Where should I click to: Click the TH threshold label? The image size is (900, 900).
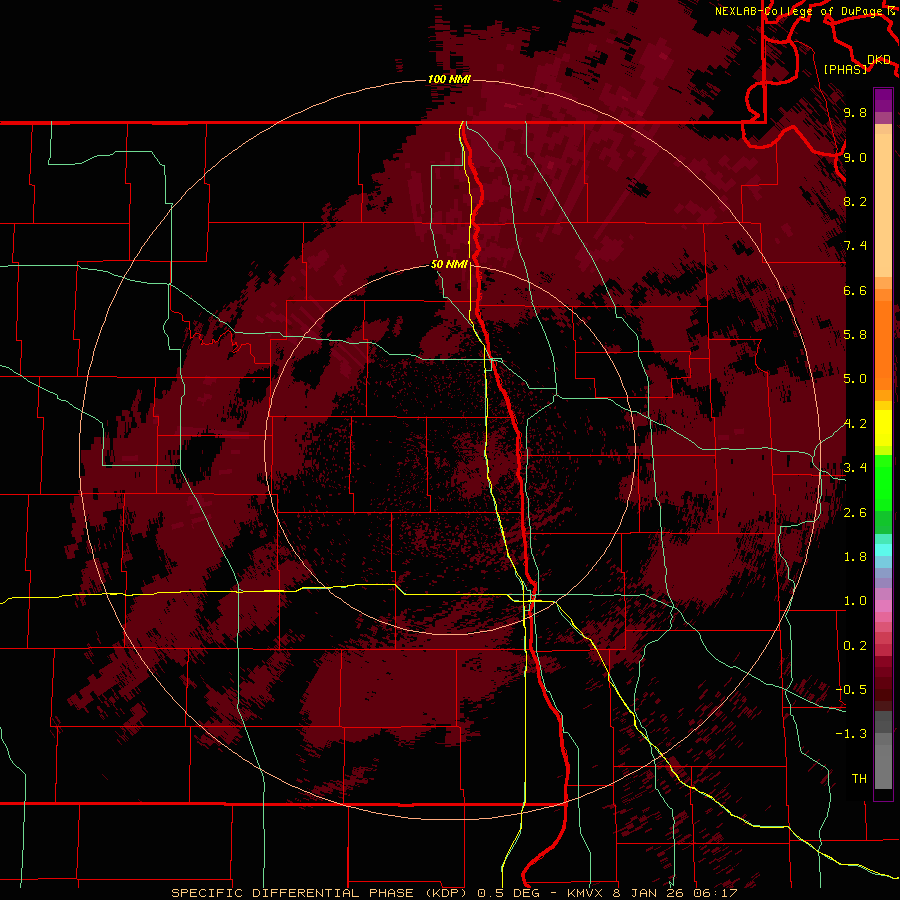[x=859, y=779]
